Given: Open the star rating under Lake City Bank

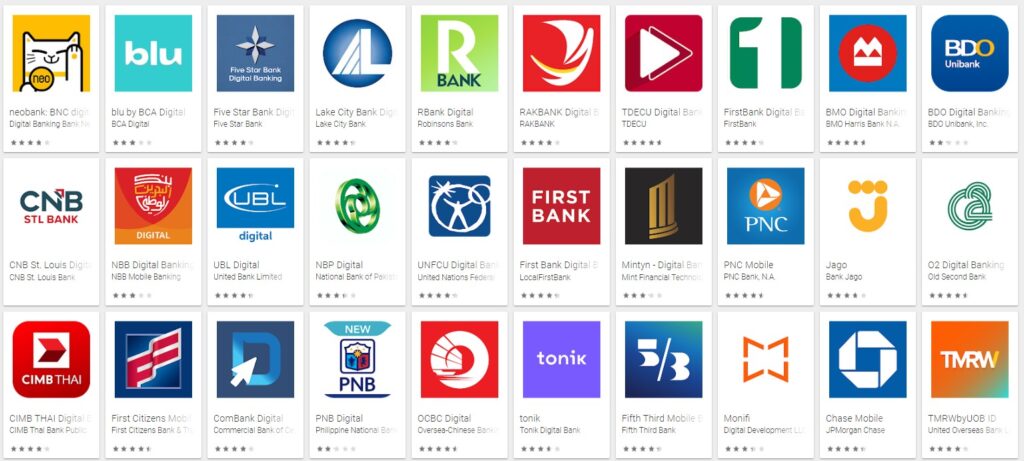Looking at the screenshot, I should pyautogui.click(x=336, y=142).
